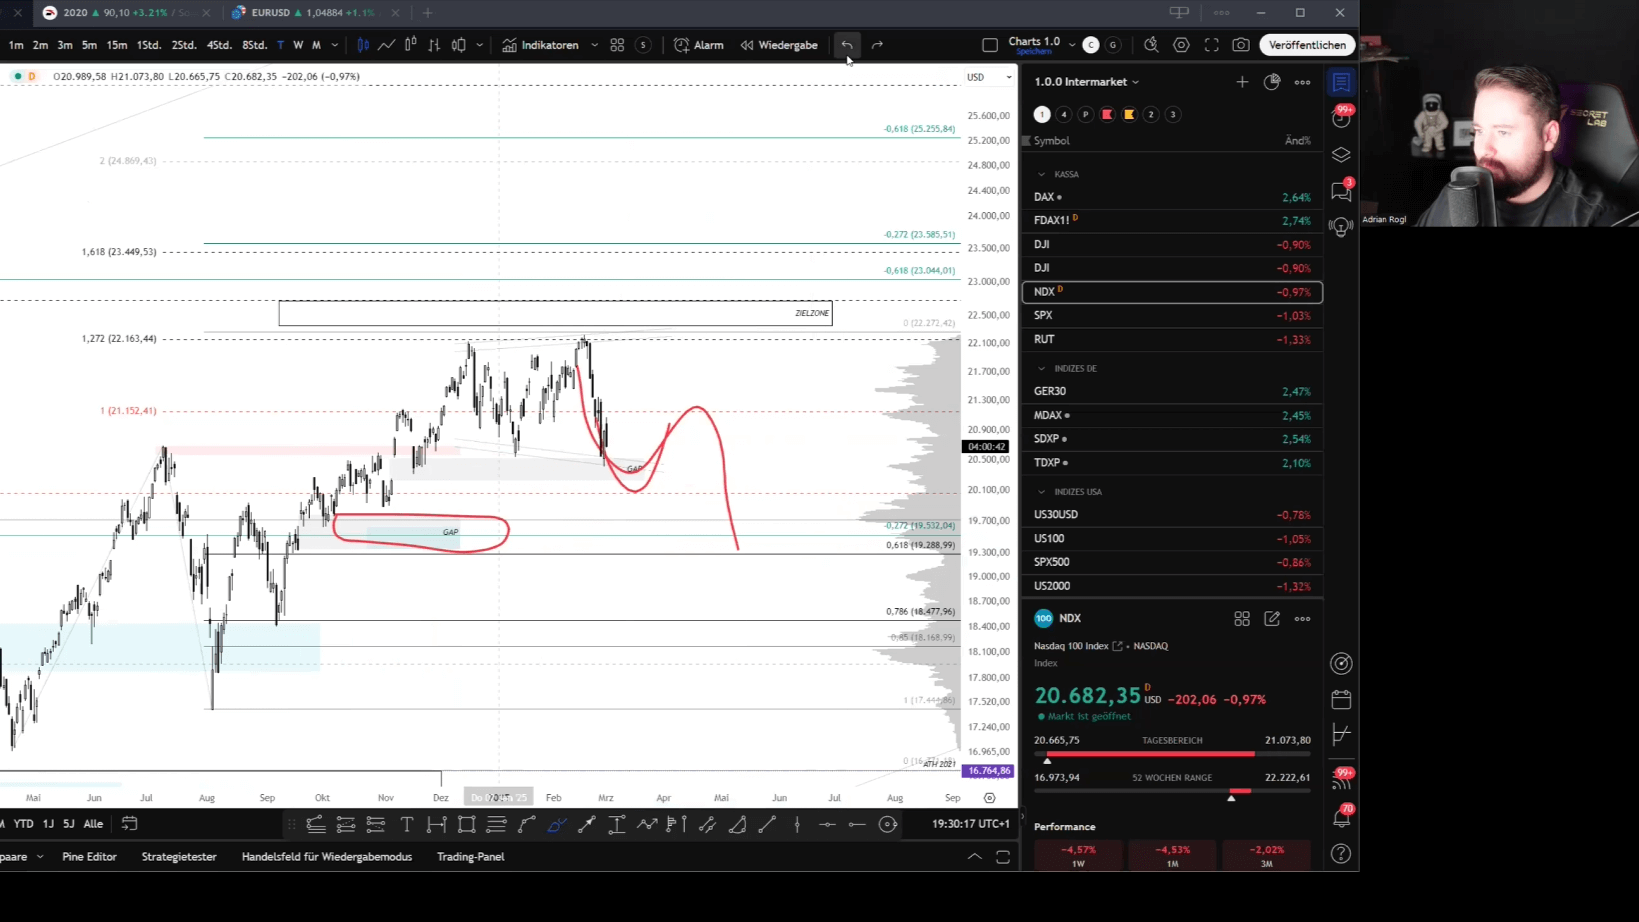Open ideas light bulb icon in sidebar
The width and height of the screenshot is (1639, 922).
[x=1341, y=227]
